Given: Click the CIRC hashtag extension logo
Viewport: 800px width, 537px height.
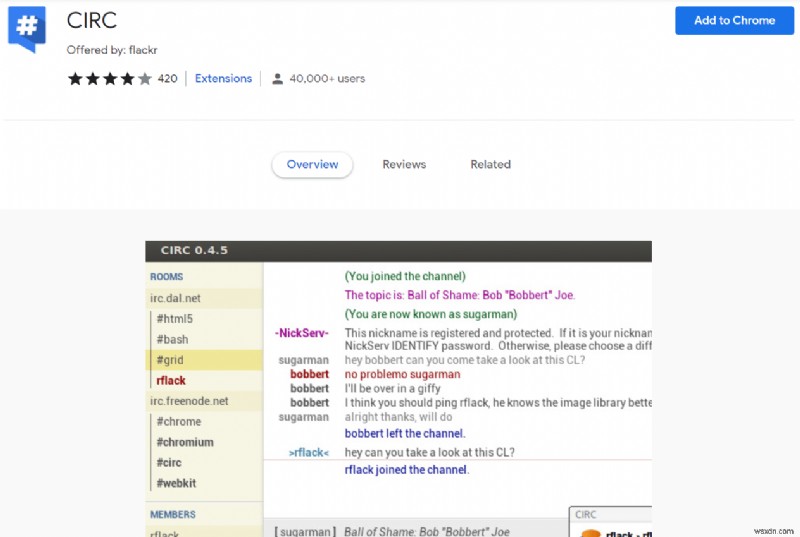Looking at the screenshot, I should point(26,29).
